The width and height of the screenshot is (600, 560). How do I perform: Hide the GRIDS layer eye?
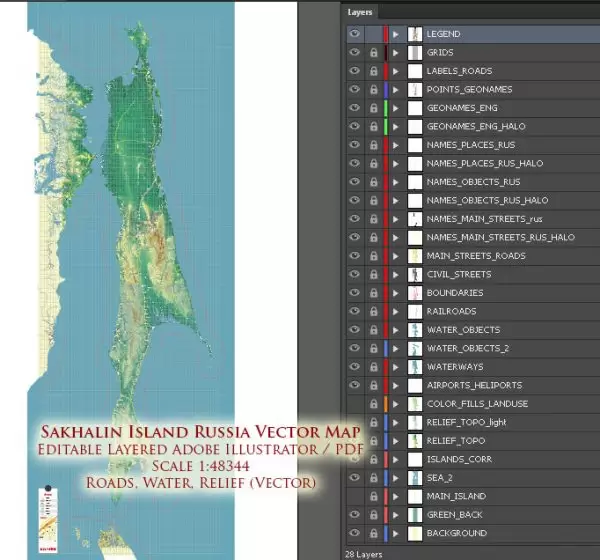(355, 52)
